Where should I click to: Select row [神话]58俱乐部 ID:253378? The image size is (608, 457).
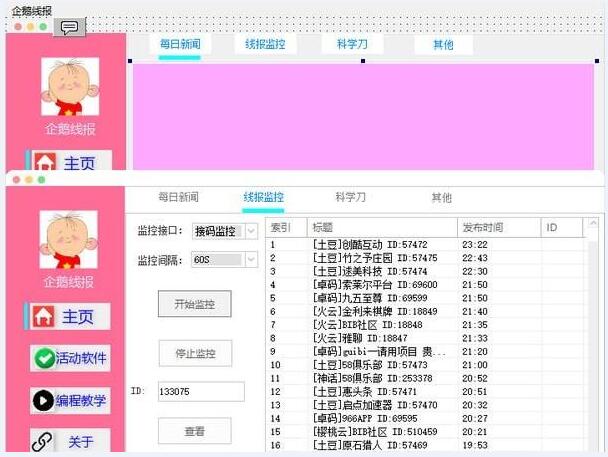coord(427,378)
